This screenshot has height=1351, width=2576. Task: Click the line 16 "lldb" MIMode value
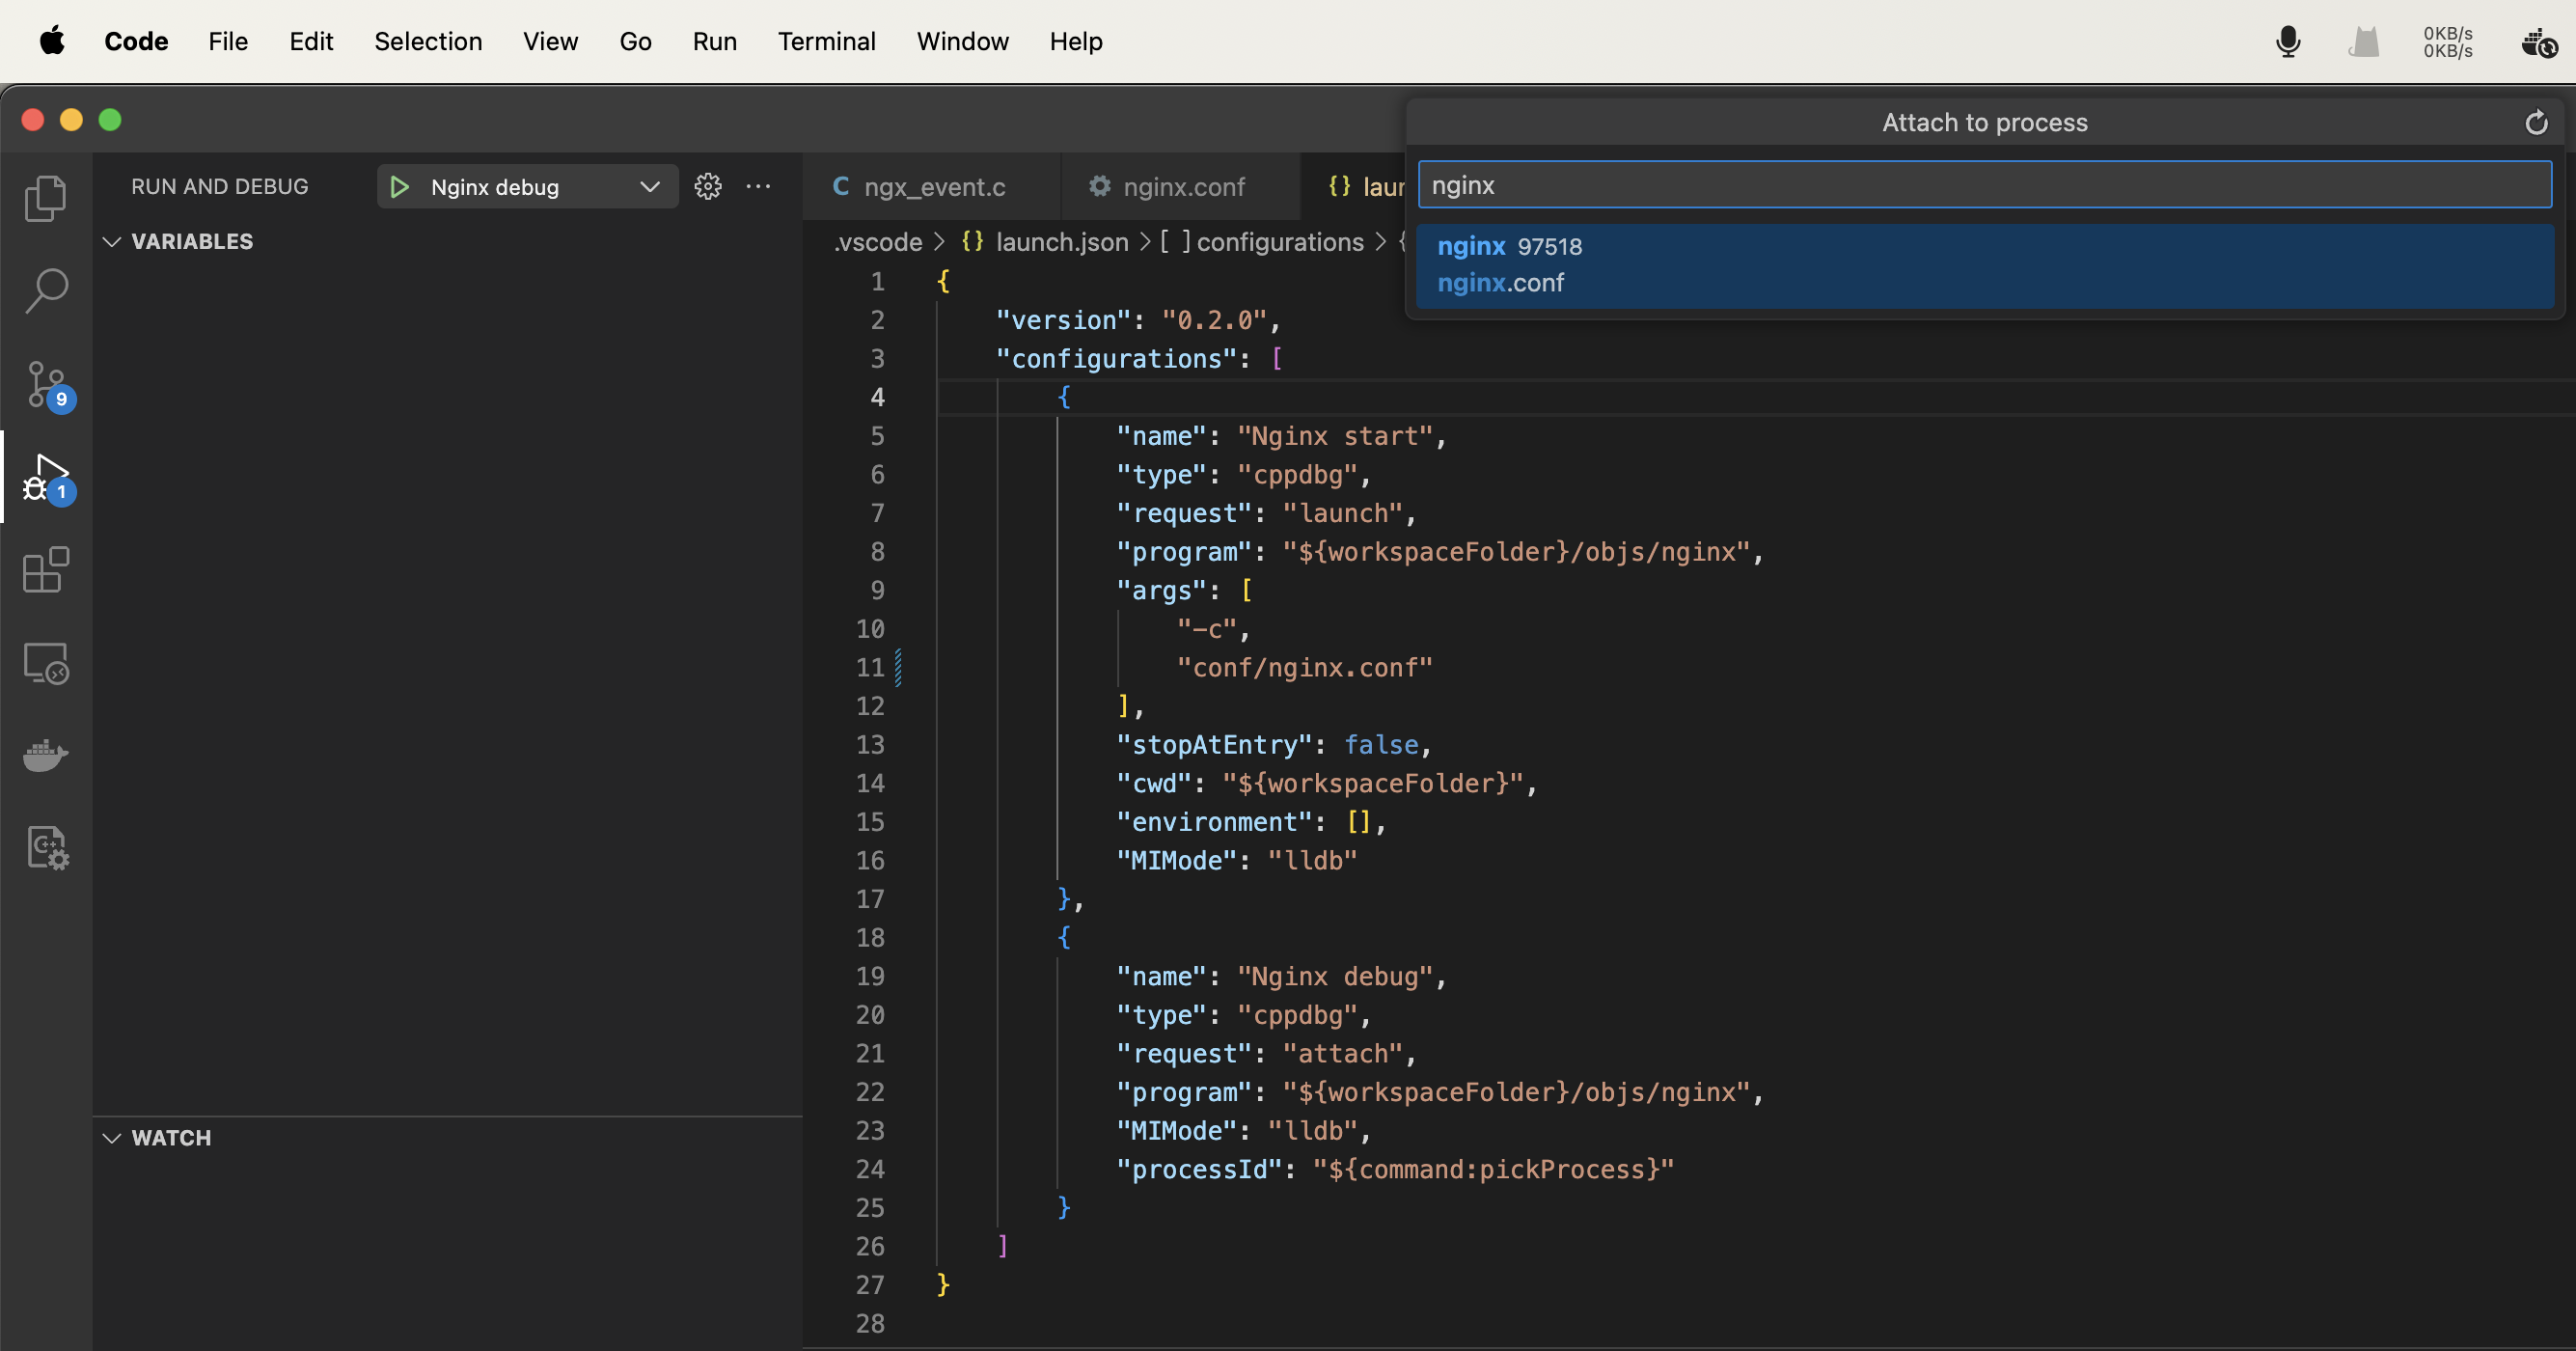(1312, 861)
